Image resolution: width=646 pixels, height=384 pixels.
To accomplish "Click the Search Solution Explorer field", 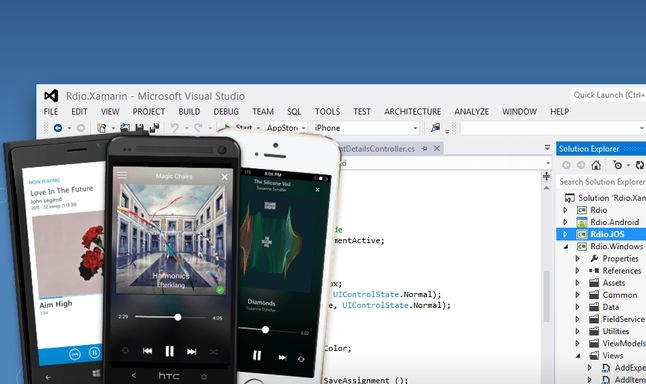I will click(x=601, y=182).
